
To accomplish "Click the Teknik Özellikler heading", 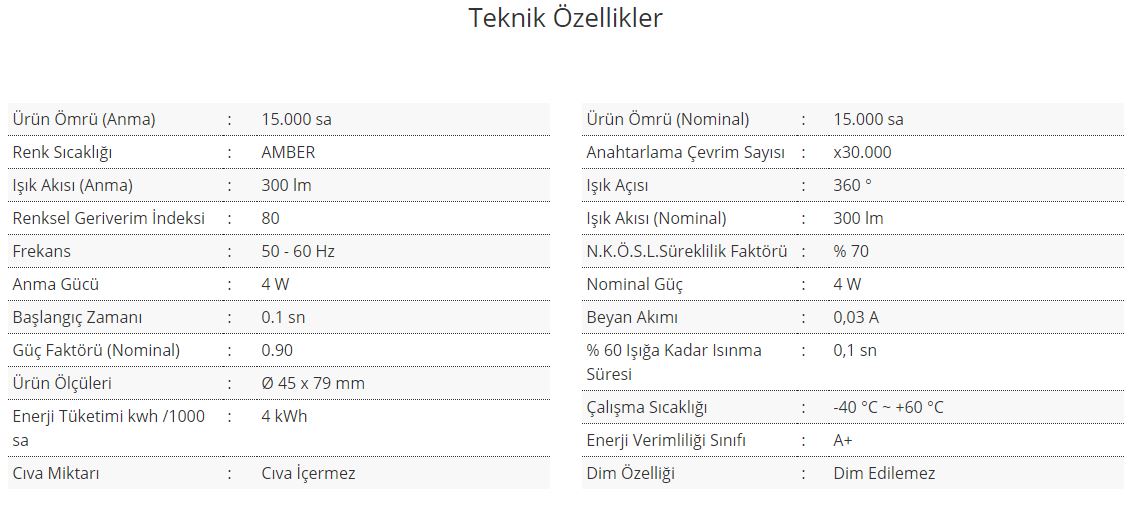I will pyautogui.click(x=565, y=17).
